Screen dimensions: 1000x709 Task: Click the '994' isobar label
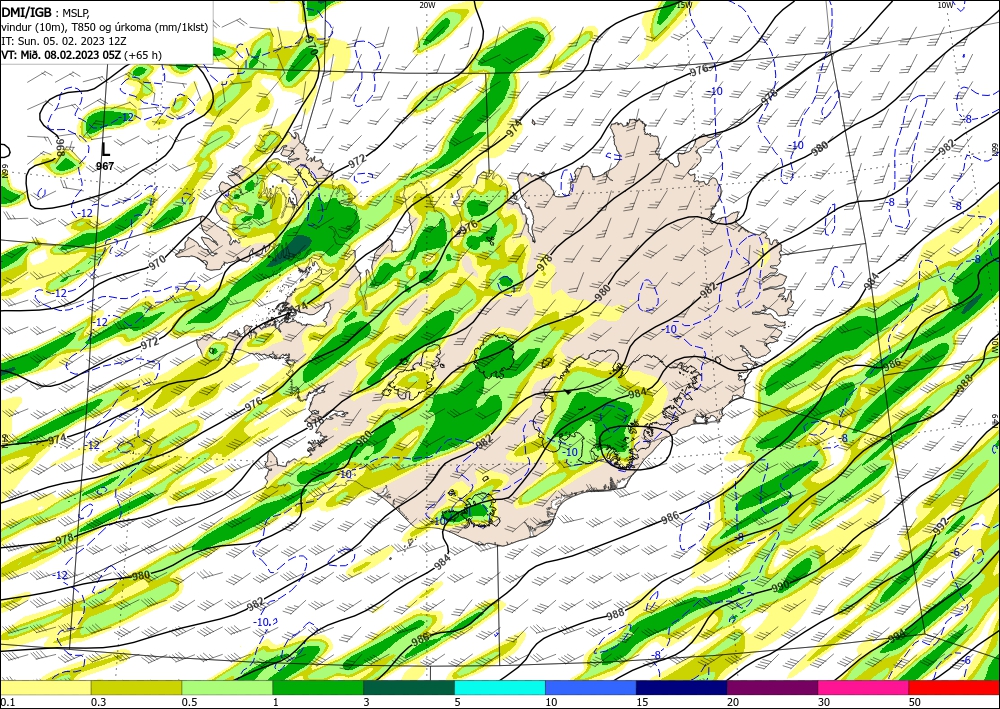coord(897,637)
